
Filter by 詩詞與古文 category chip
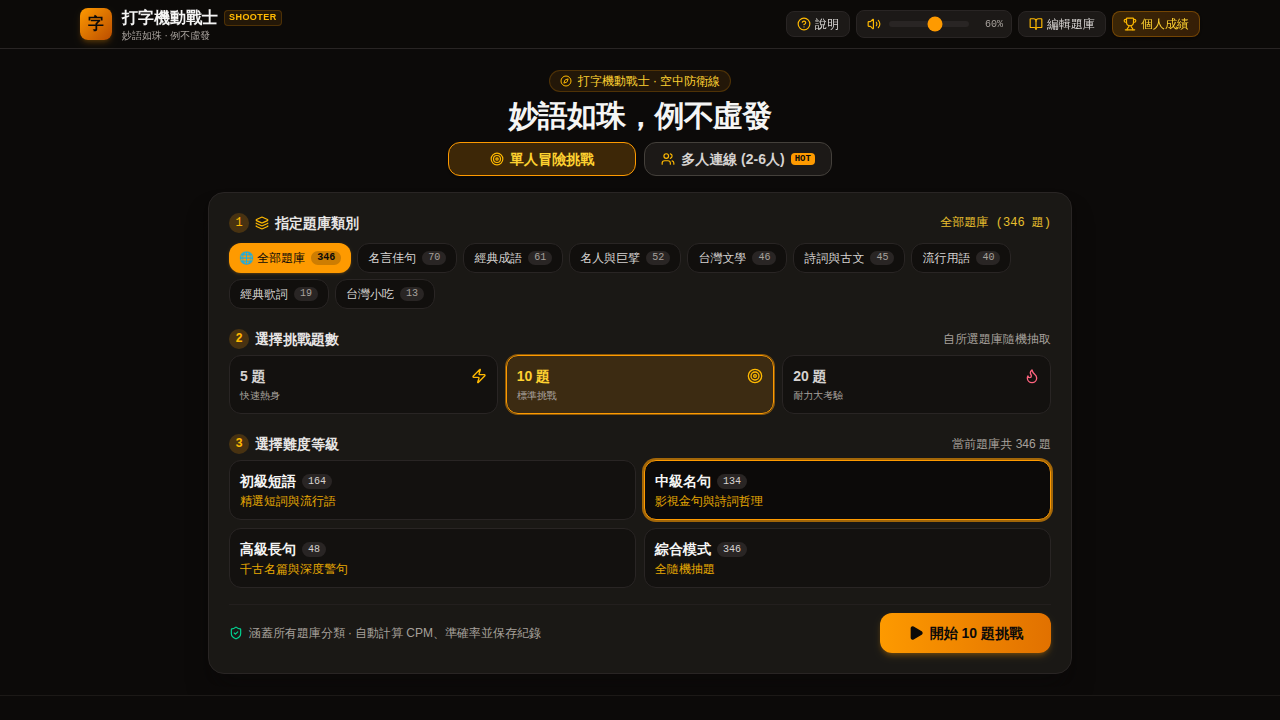pyautogui.click(x=849, y=258)
